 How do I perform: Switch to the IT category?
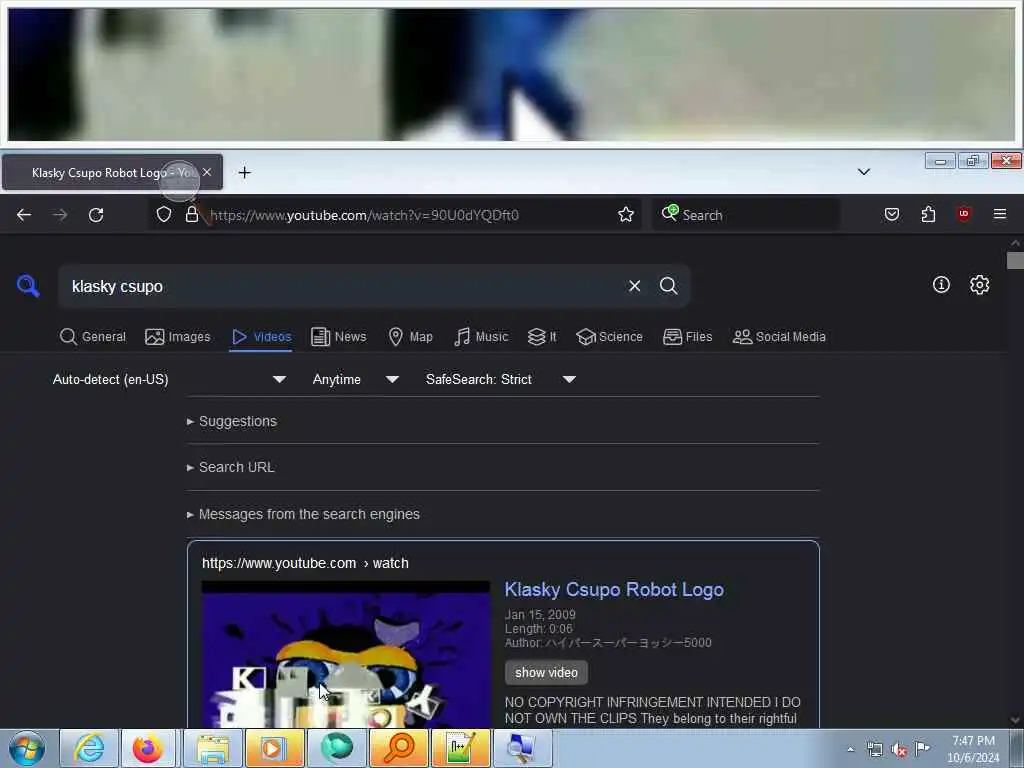click(x=542, y=337)
